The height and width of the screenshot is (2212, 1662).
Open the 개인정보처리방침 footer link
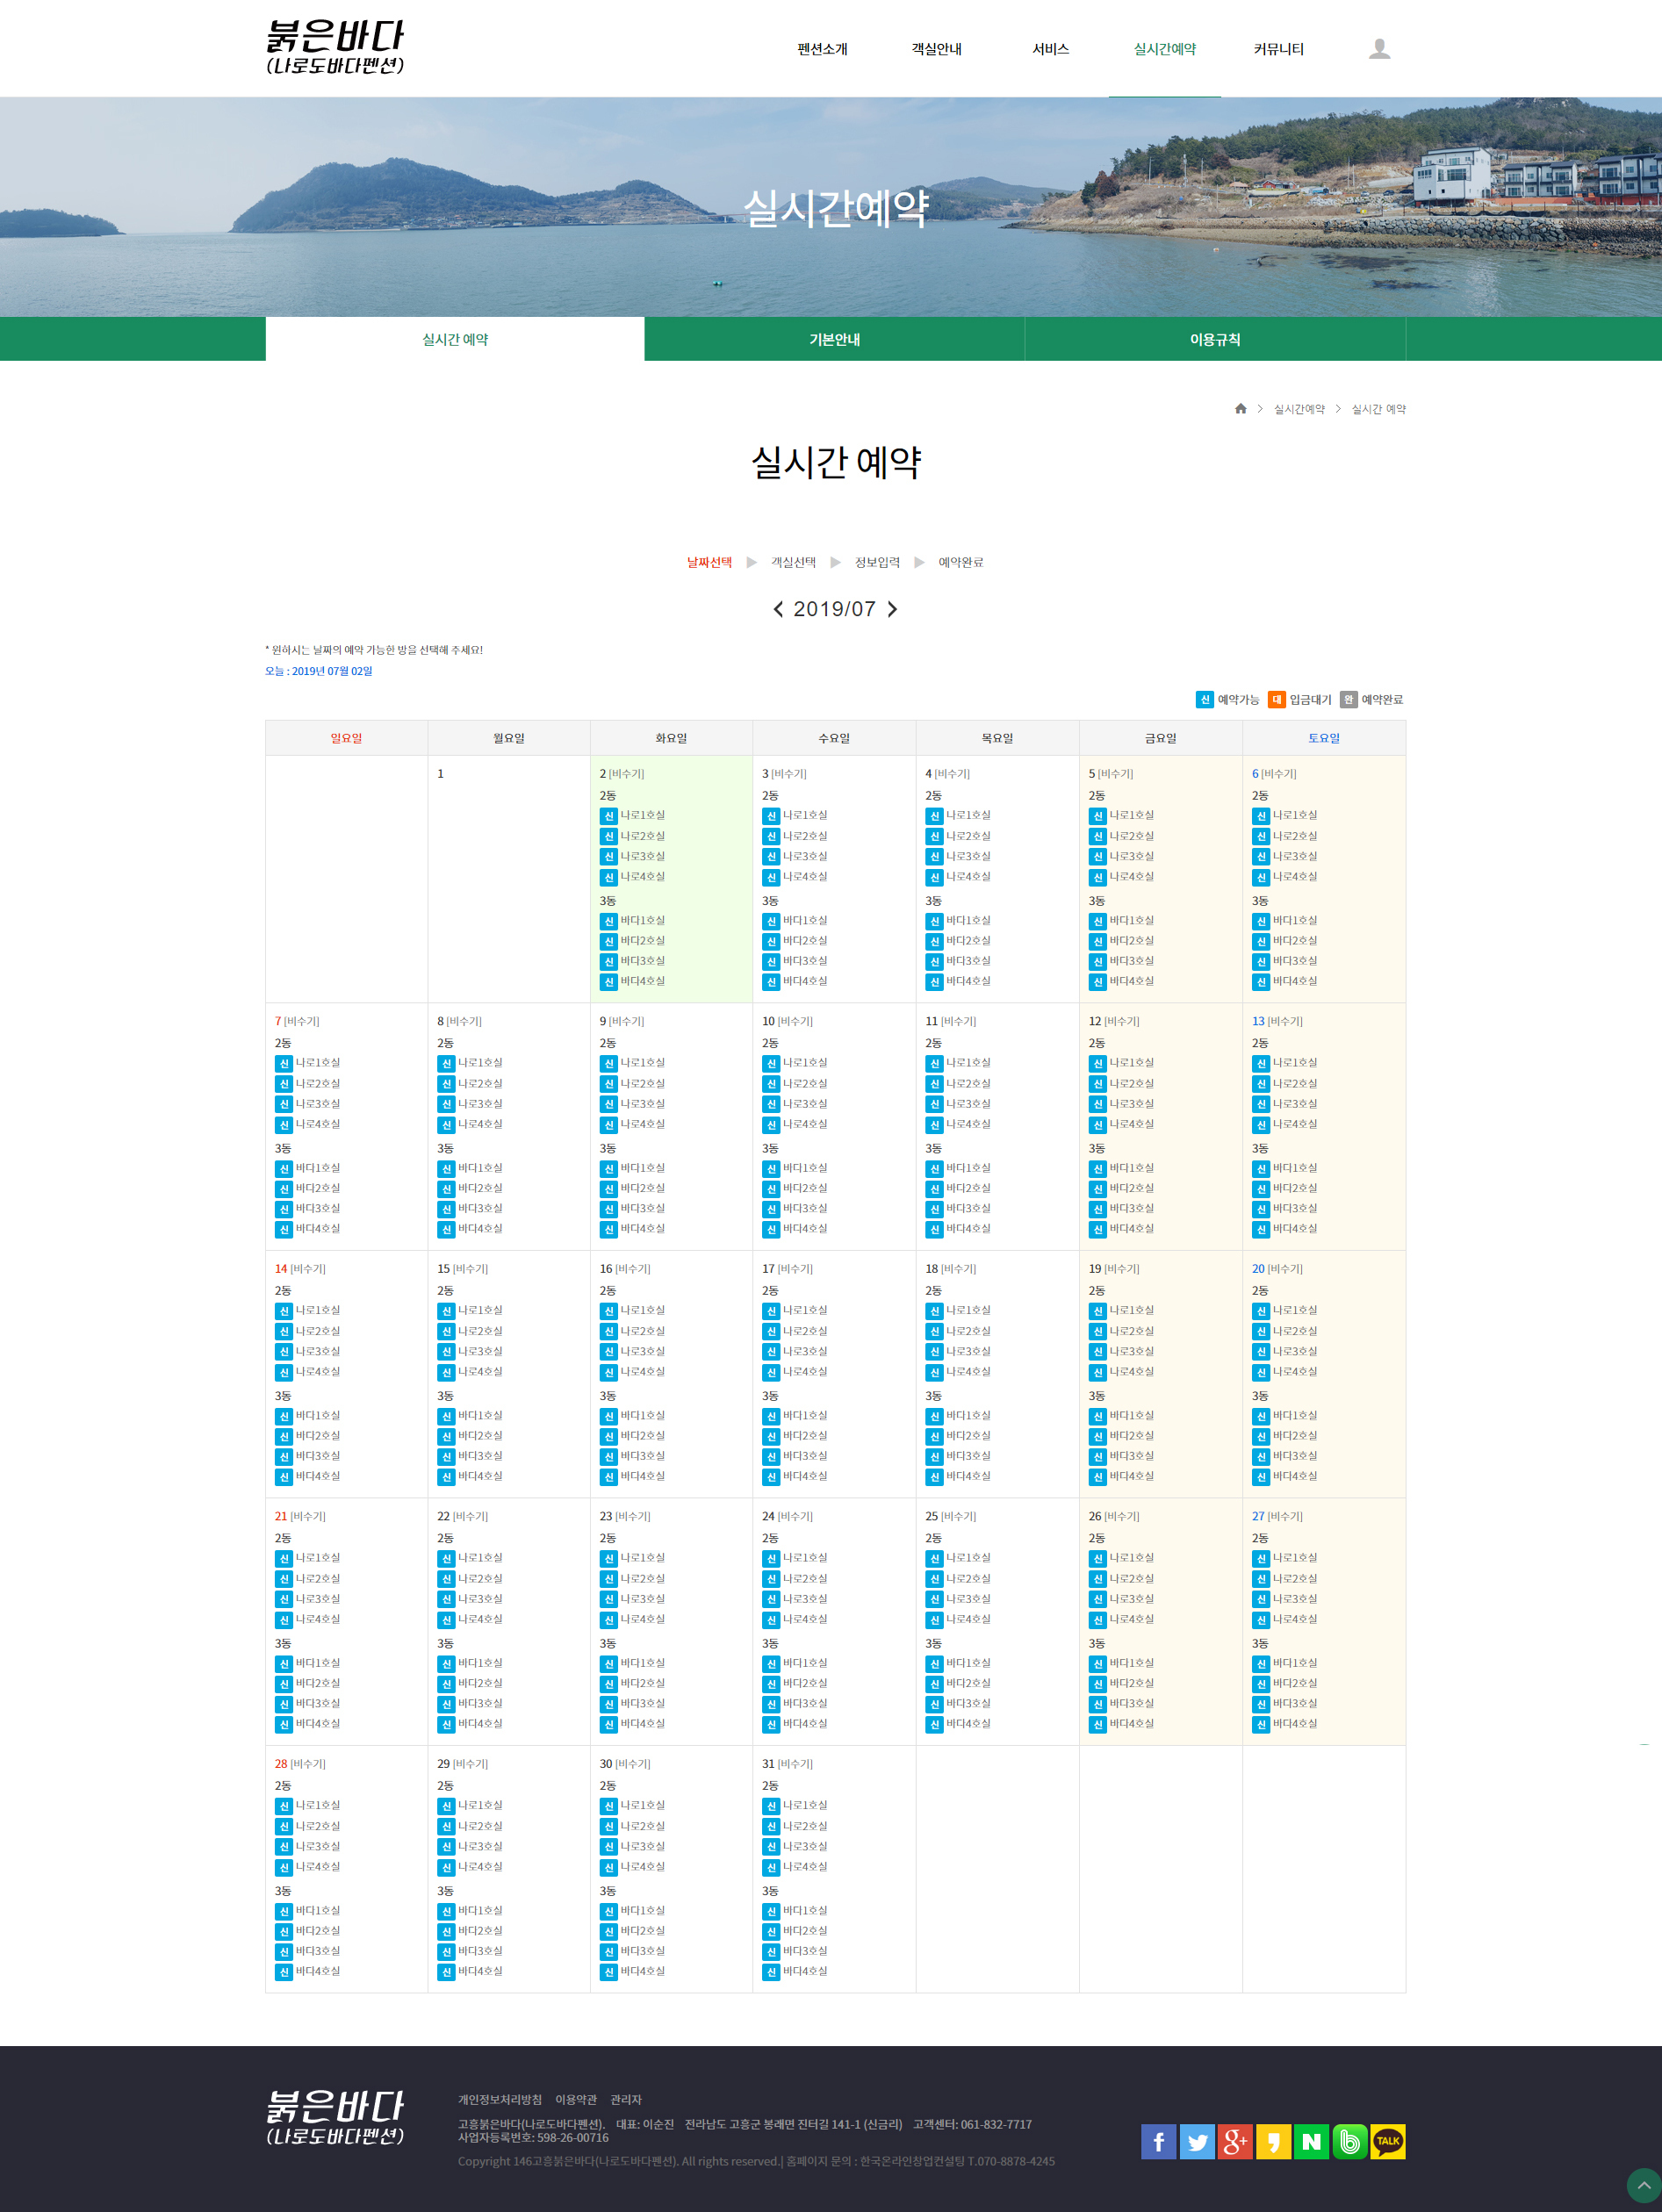tap(500, 2099)
